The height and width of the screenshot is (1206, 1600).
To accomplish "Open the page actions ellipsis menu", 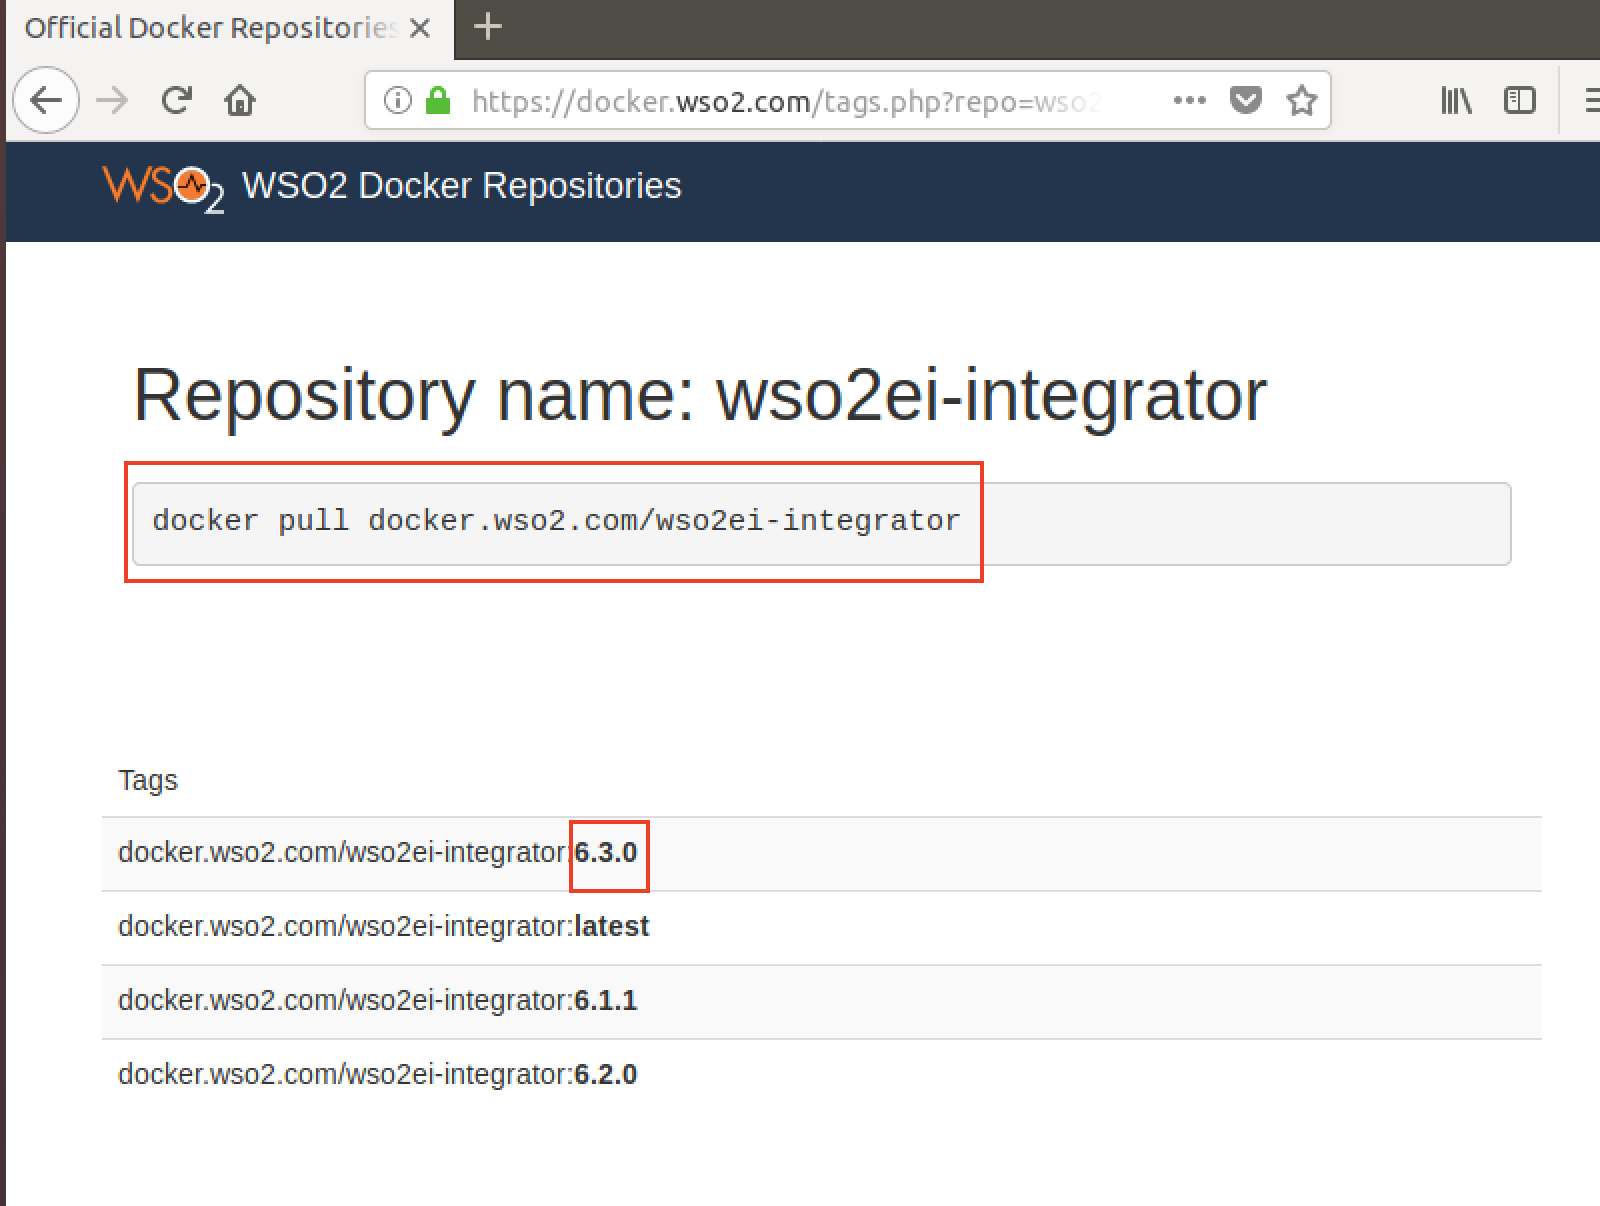I will pyautogui.click(x=1189, y=100).
